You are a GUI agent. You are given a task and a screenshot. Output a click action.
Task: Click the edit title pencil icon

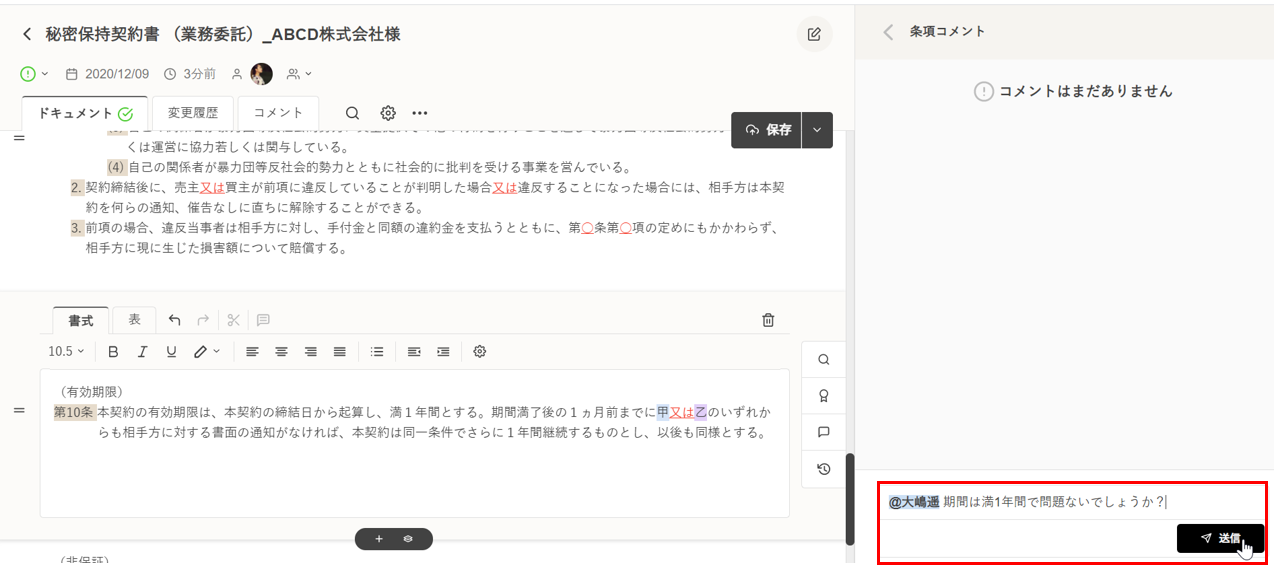point(814,34)
